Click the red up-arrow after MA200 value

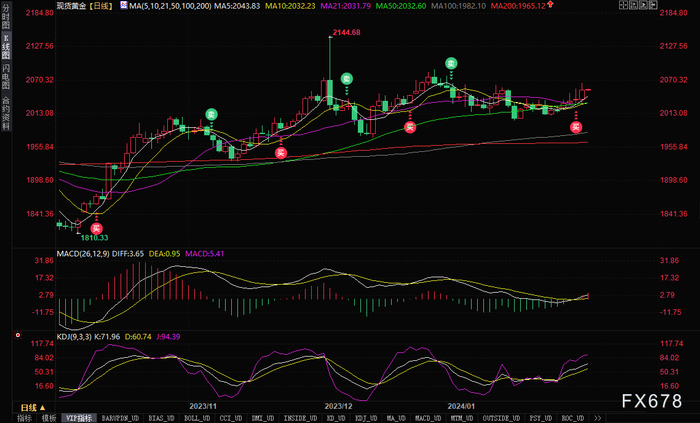pos(550,4)
